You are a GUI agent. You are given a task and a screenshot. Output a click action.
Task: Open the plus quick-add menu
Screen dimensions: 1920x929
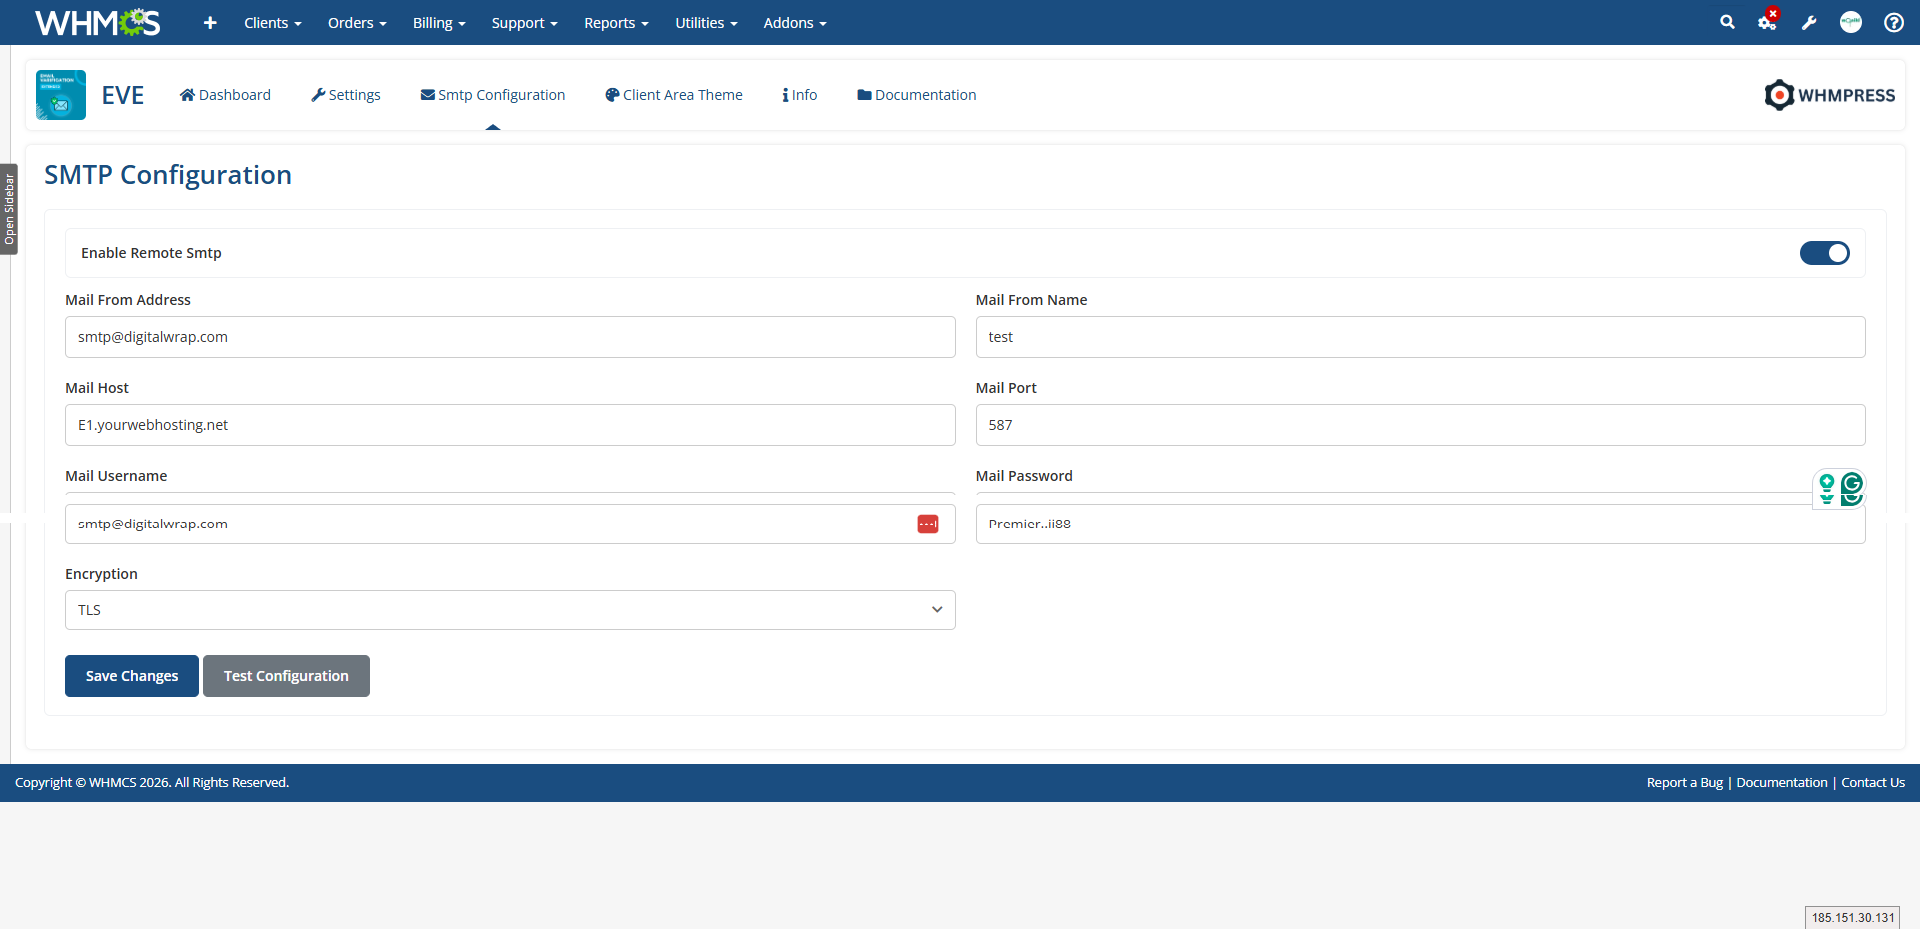[210, 22]
